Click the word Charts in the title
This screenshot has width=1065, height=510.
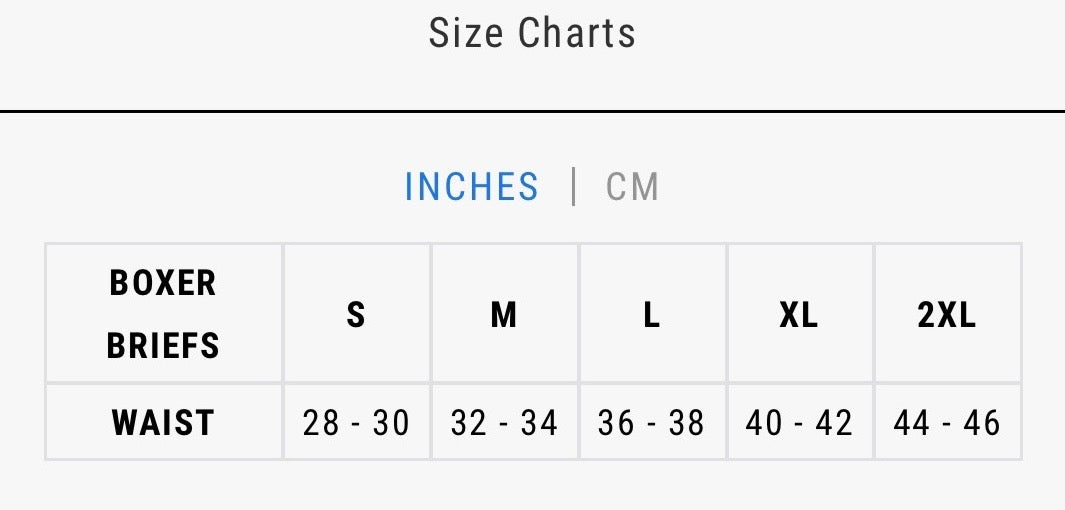[577, 33]
